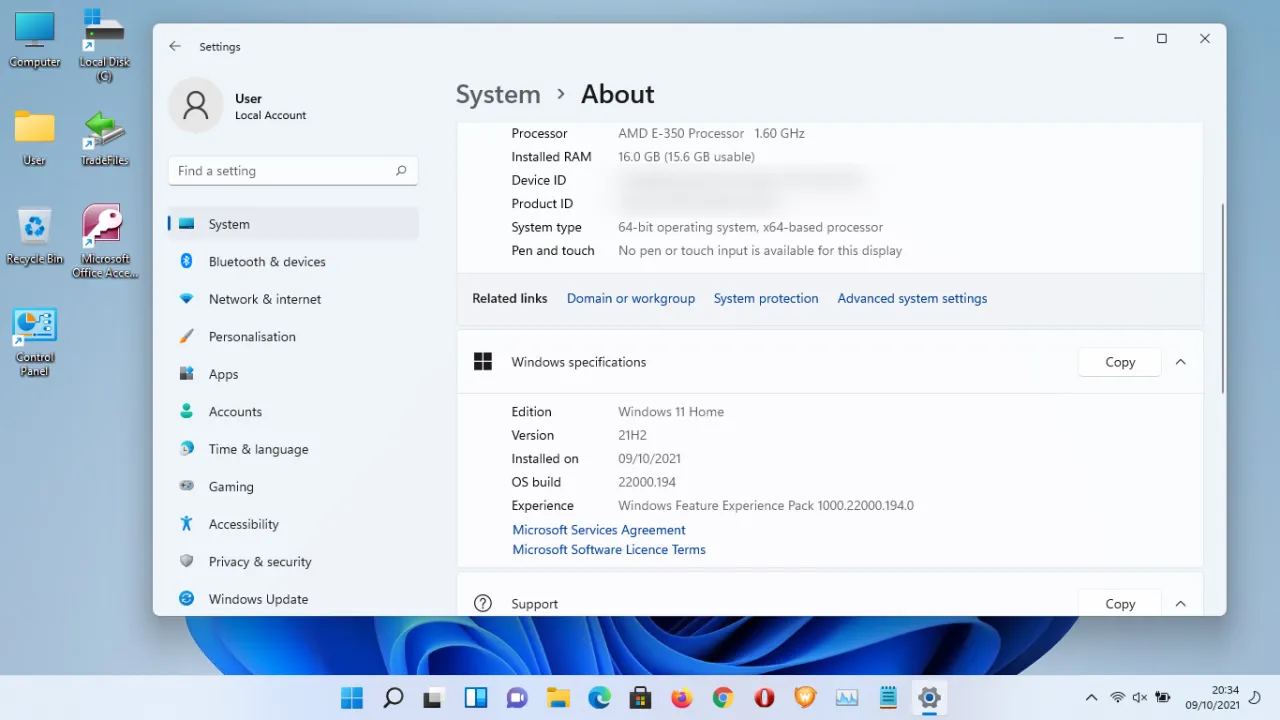Viewport: 1280px width, 720px height.
Task: Select the Control Panel desktop shortcut
Action: click(35, 342)
